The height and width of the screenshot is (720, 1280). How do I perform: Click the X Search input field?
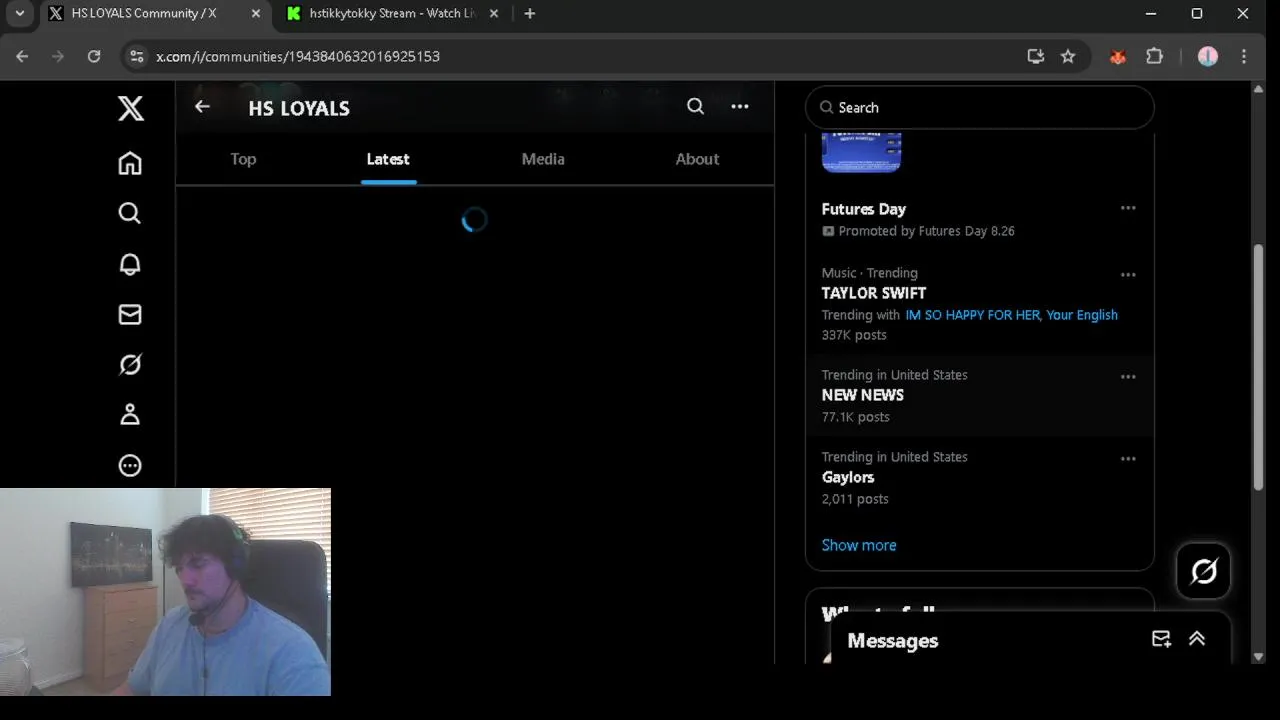980,107
